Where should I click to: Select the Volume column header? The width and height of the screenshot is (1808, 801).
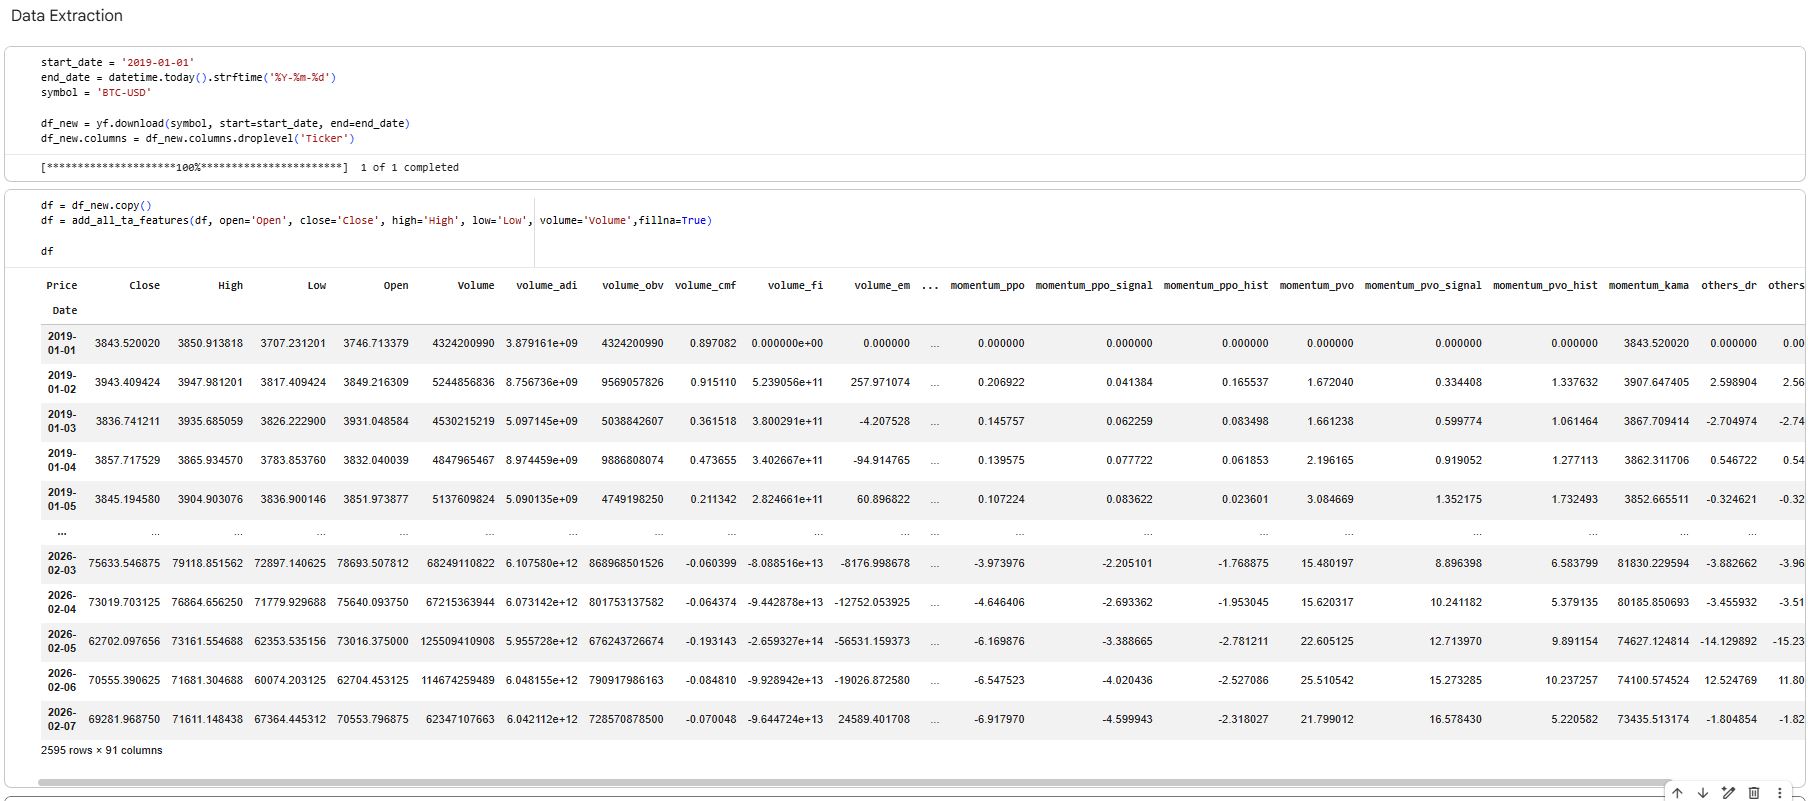475,286
